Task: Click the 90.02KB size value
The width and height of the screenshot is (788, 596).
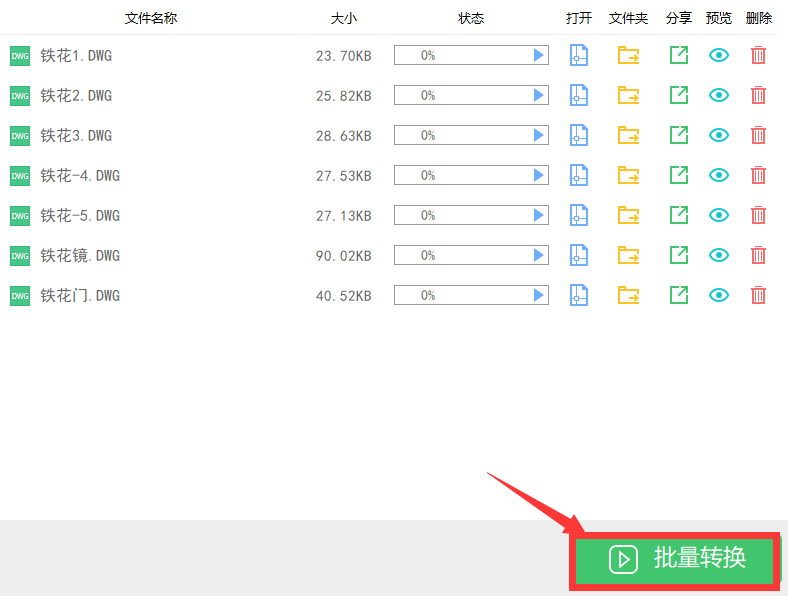Action: coord(344,256)
